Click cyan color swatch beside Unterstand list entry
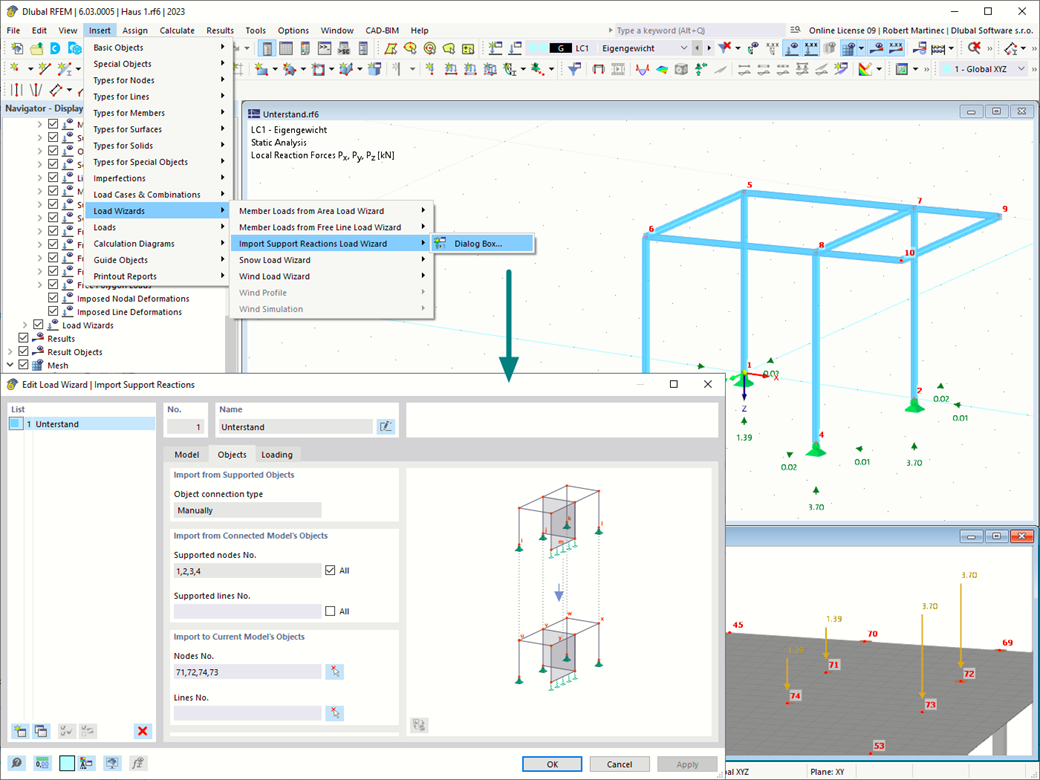This screenshot has height=780, width=1040. (x=16, y=424)
